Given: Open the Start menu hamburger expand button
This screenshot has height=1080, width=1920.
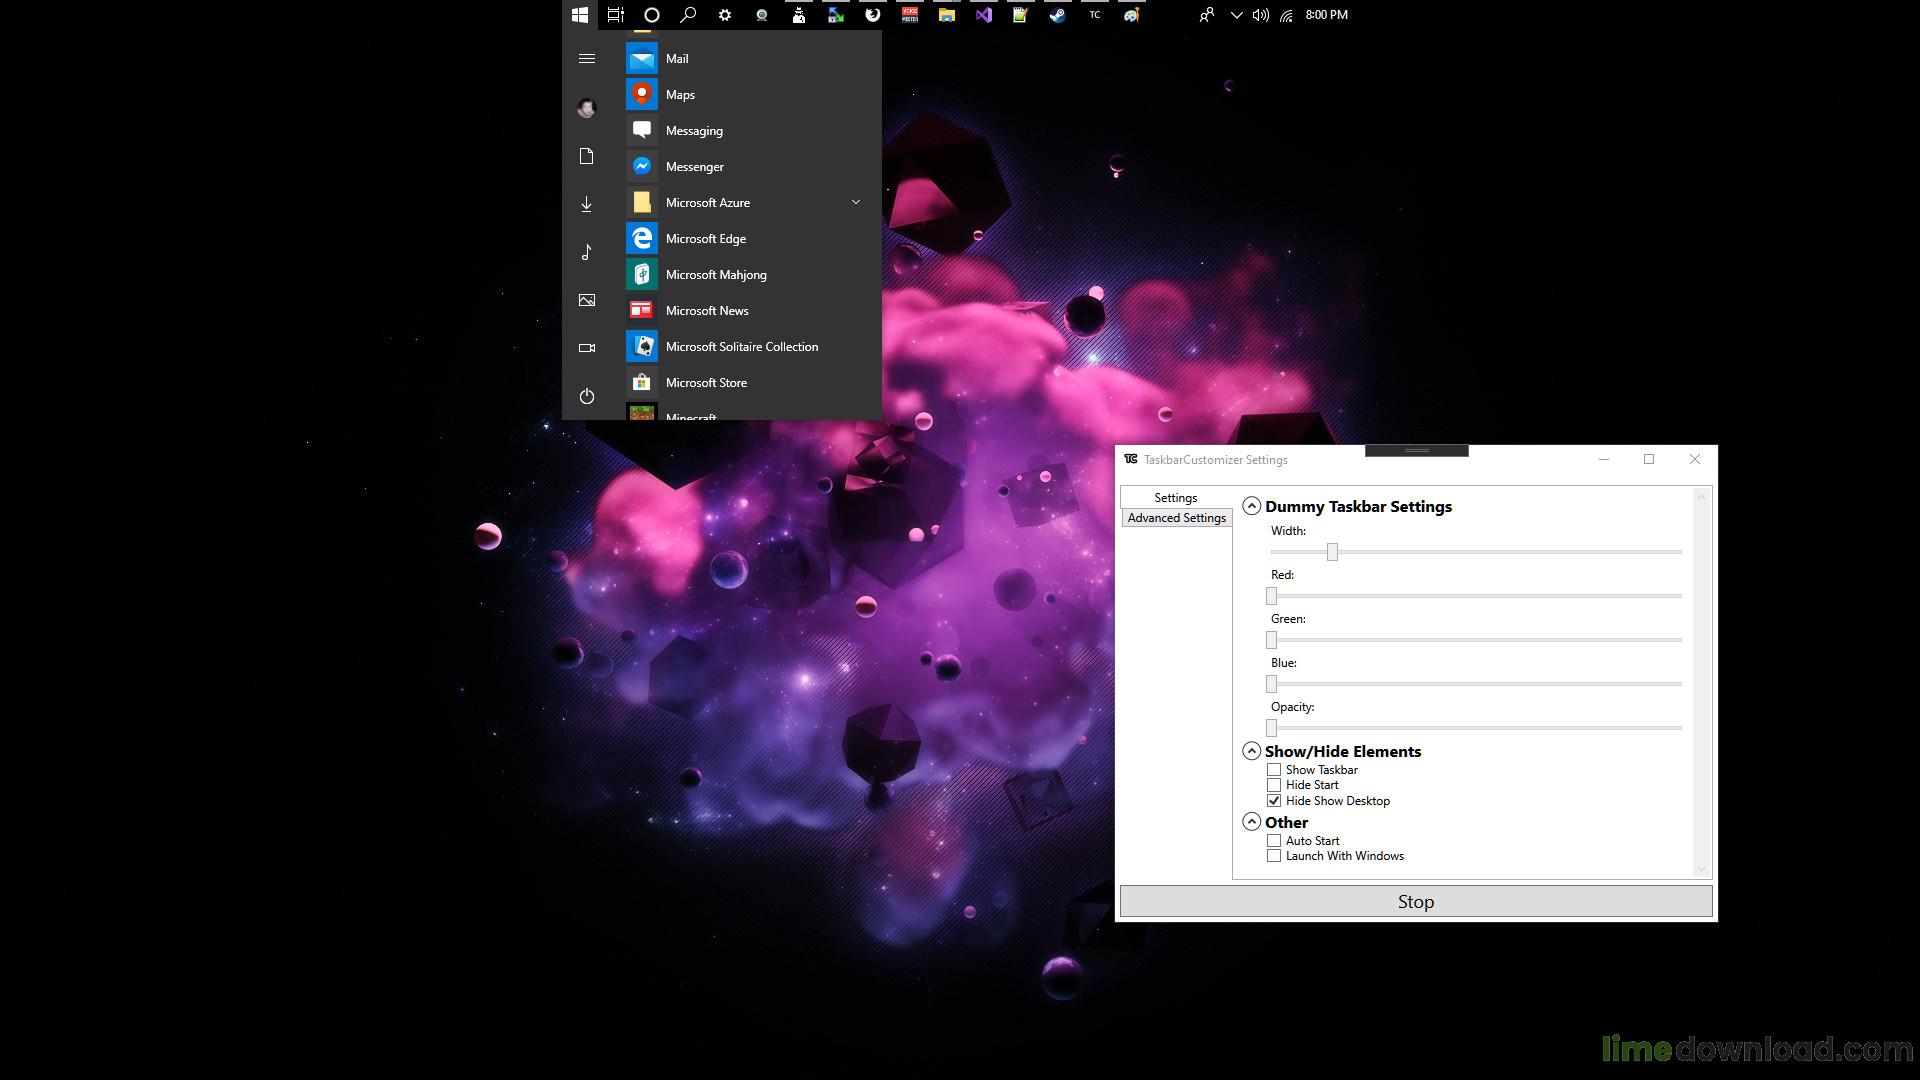Looking at the screenshot, I should point(587,59).
